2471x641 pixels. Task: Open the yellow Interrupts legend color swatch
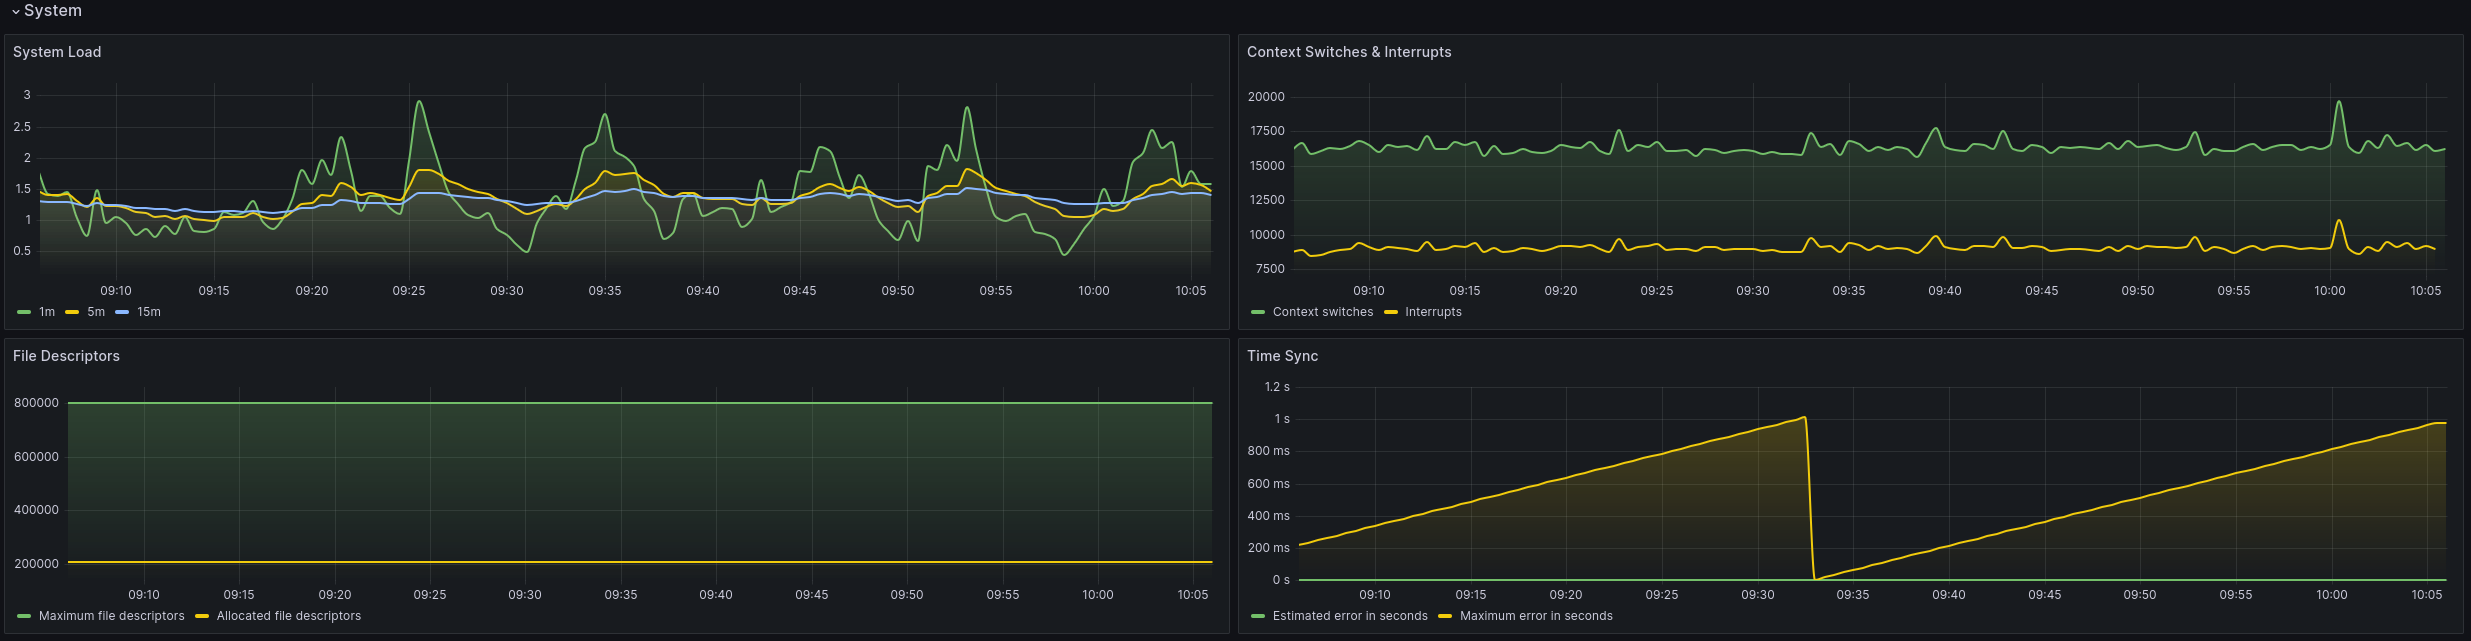tap(1391, 312)
